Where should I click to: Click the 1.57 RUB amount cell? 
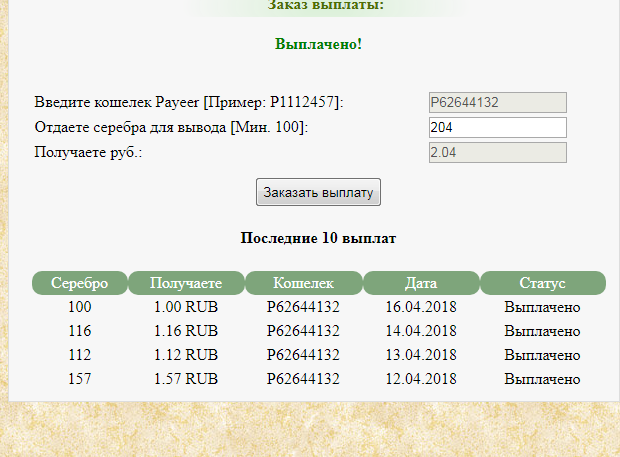pos(186,378)
